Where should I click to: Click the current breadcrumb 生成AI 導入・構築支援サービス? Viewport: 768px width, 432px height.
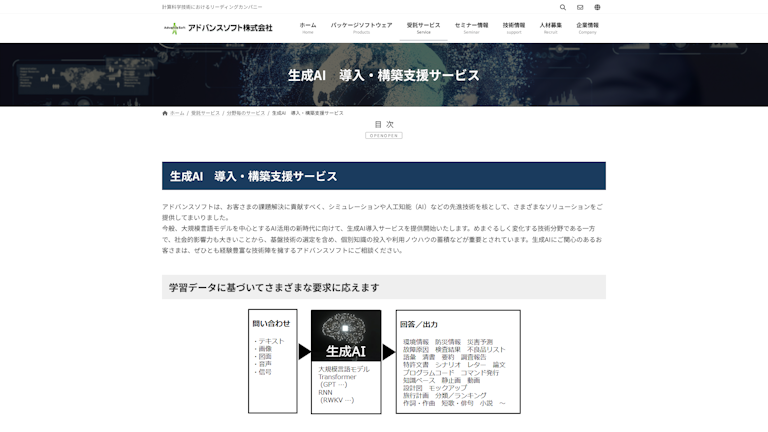[308, 113]
